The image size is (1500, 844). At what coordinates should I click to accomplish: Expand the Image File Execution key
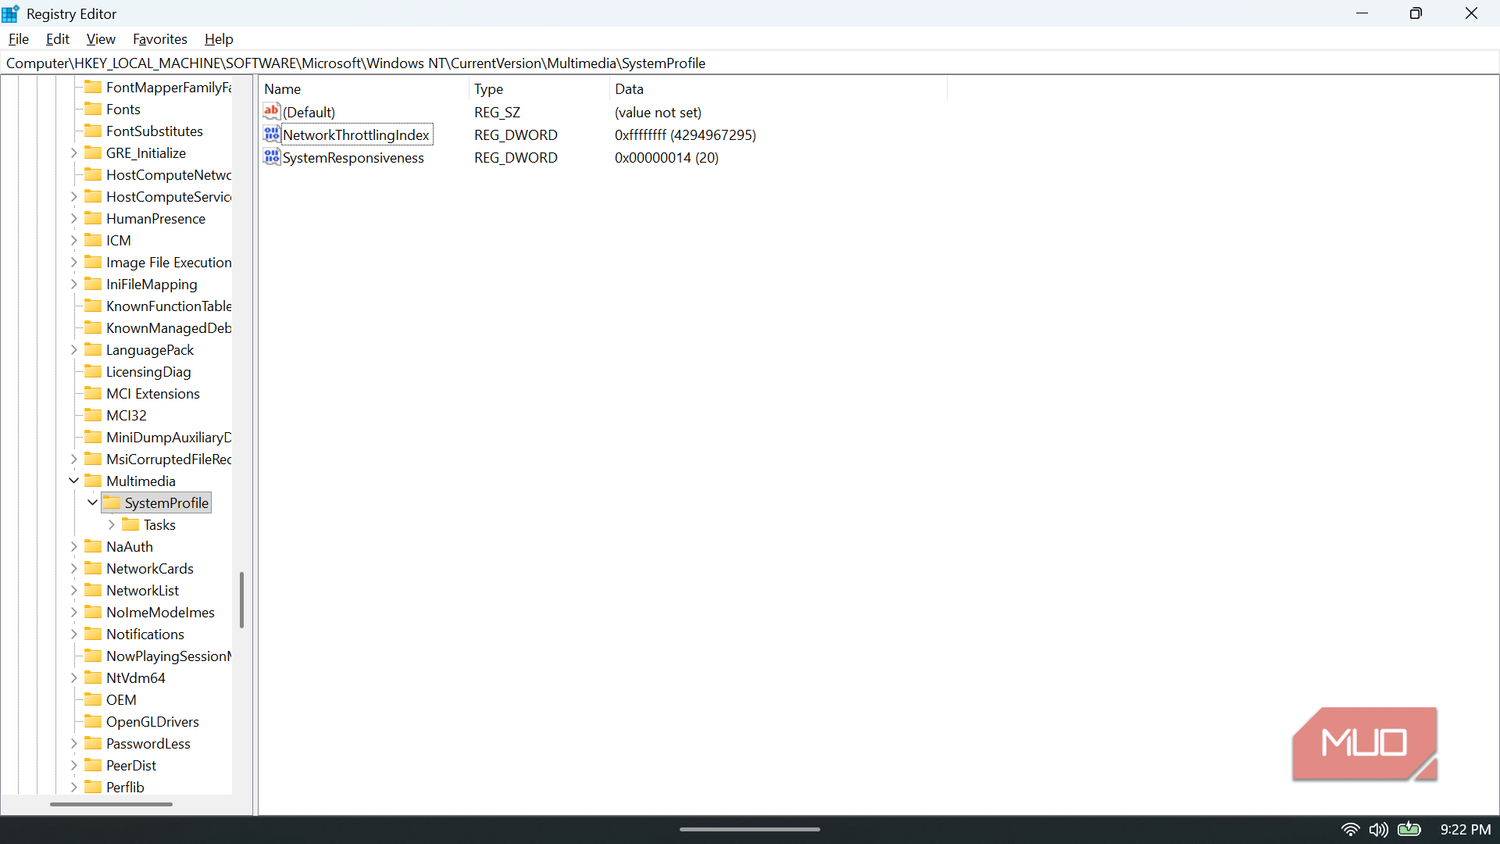click(74, 262)
